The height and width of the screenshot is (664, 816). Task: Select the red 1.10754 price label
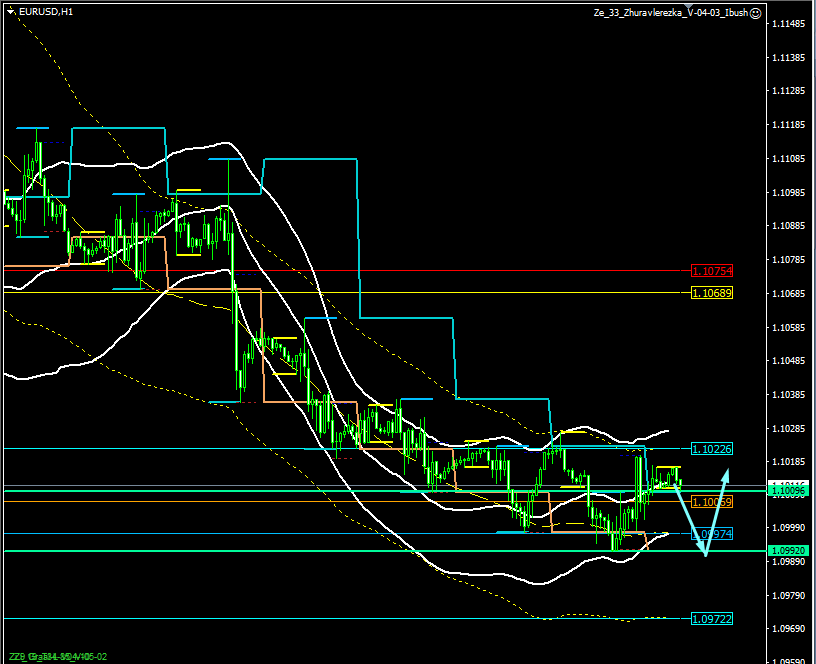tap(711, 271)
